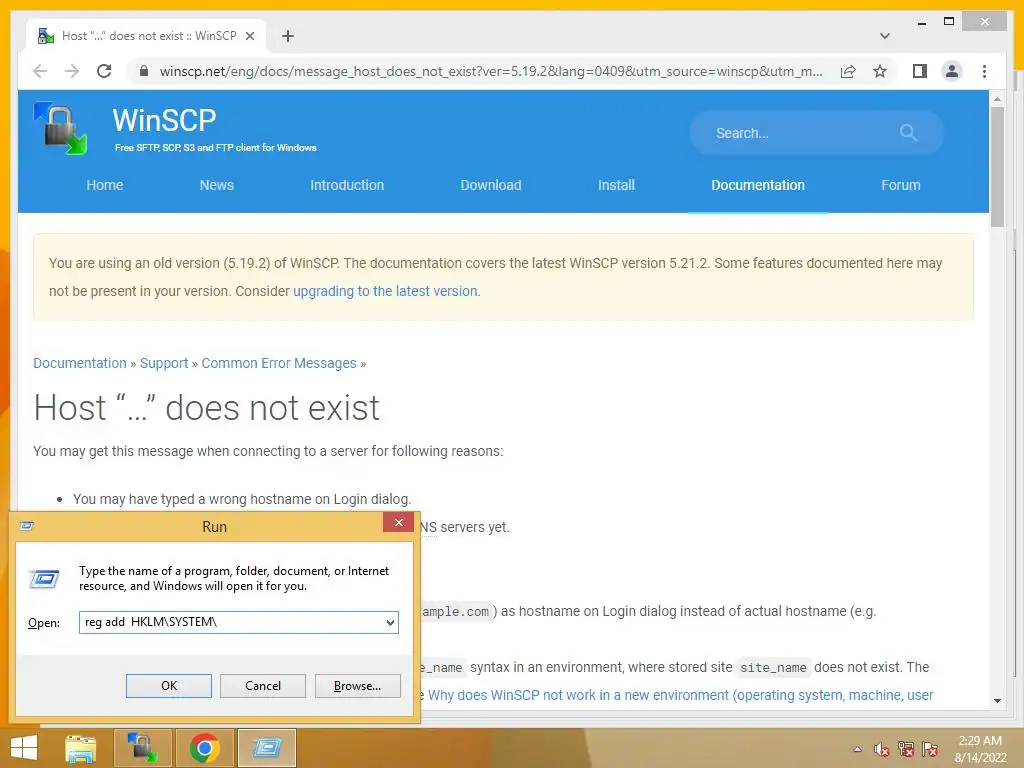Click the scrollbar up arrow
This screenshot has height=768, width=1024.
coord(997,99)
